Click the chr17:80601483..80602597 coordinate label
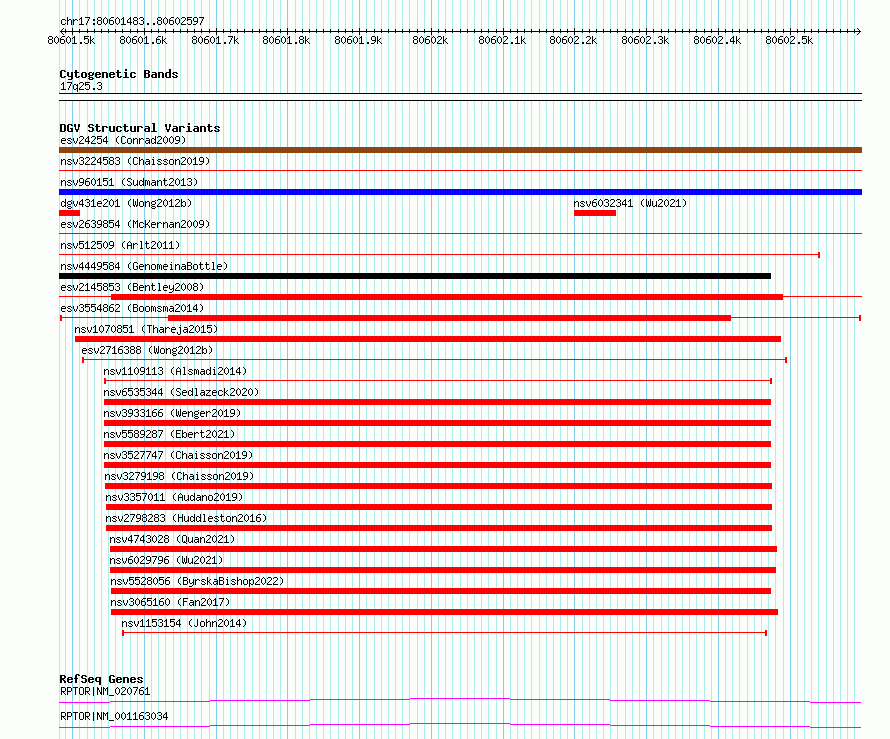Screen dimensions: 890x739 [132, 21]
